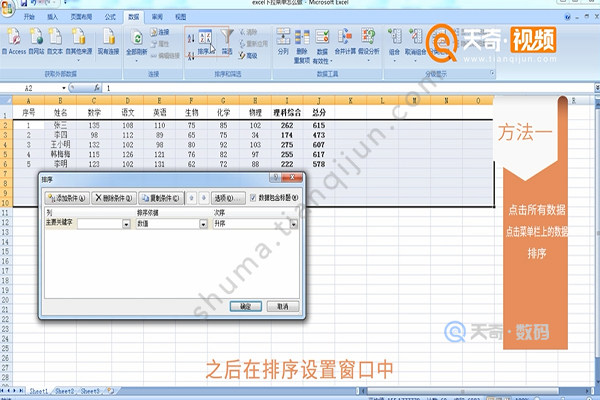
Task: Click Edit Links (编辑链接) in the ribbon
Action: [x=165, y=56]
